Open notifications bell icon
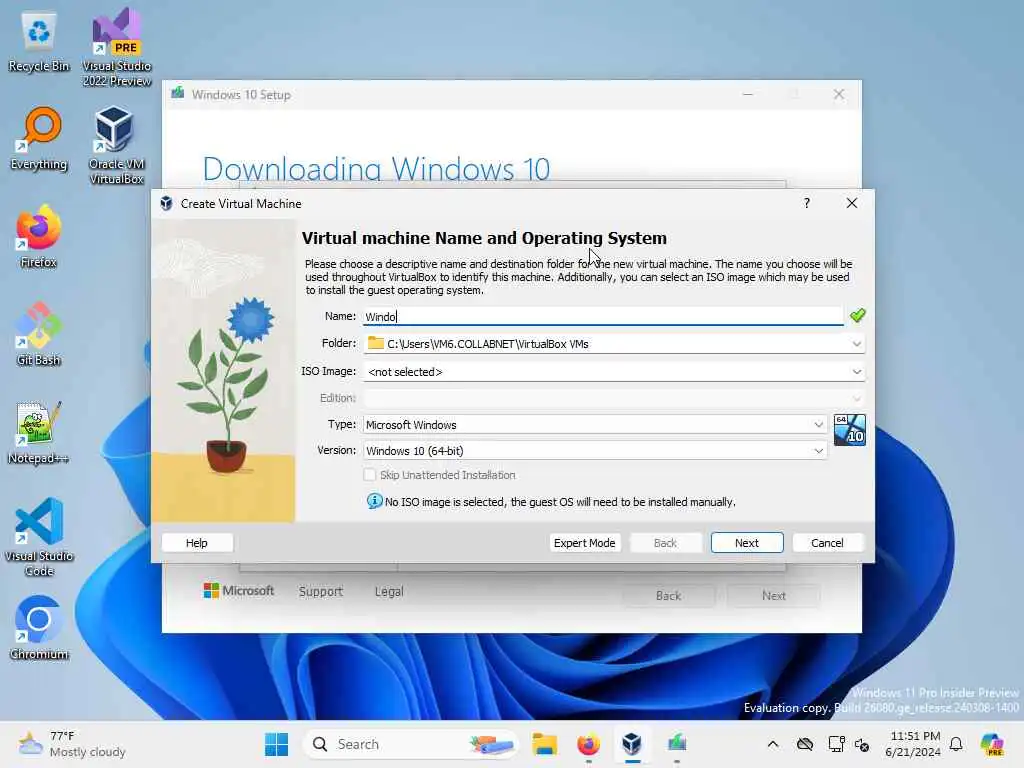Image resolution: width=1024 pixels, height=768 pixels. (x=956, y=744)
